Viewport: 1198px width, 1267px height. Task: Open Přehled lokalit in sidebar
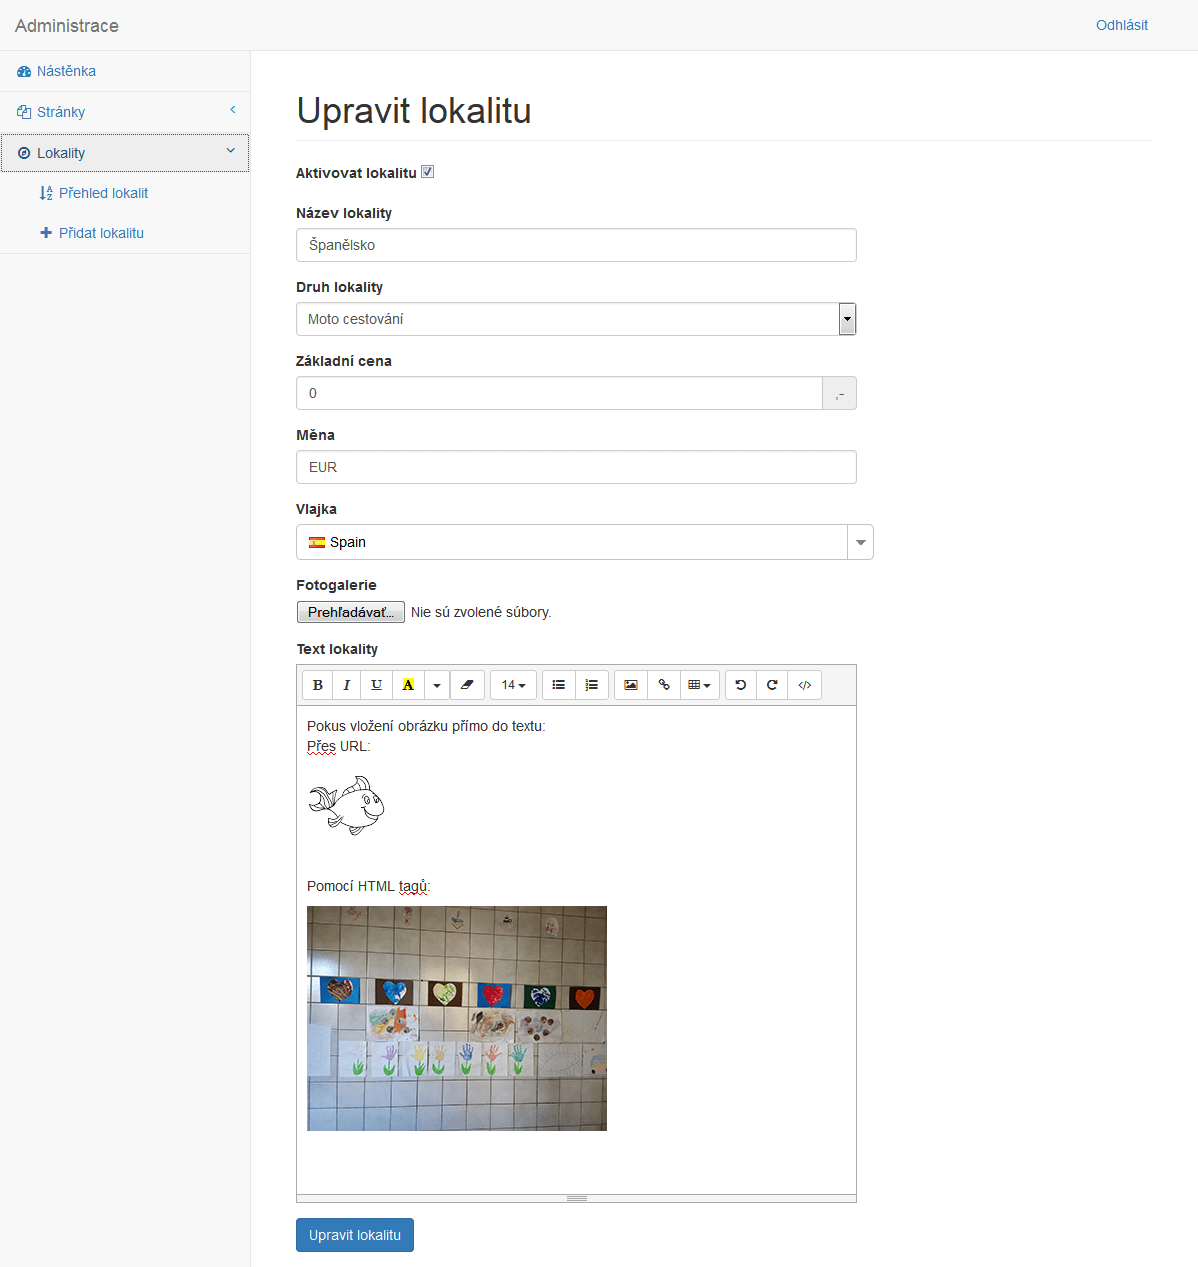pos(125,193)
